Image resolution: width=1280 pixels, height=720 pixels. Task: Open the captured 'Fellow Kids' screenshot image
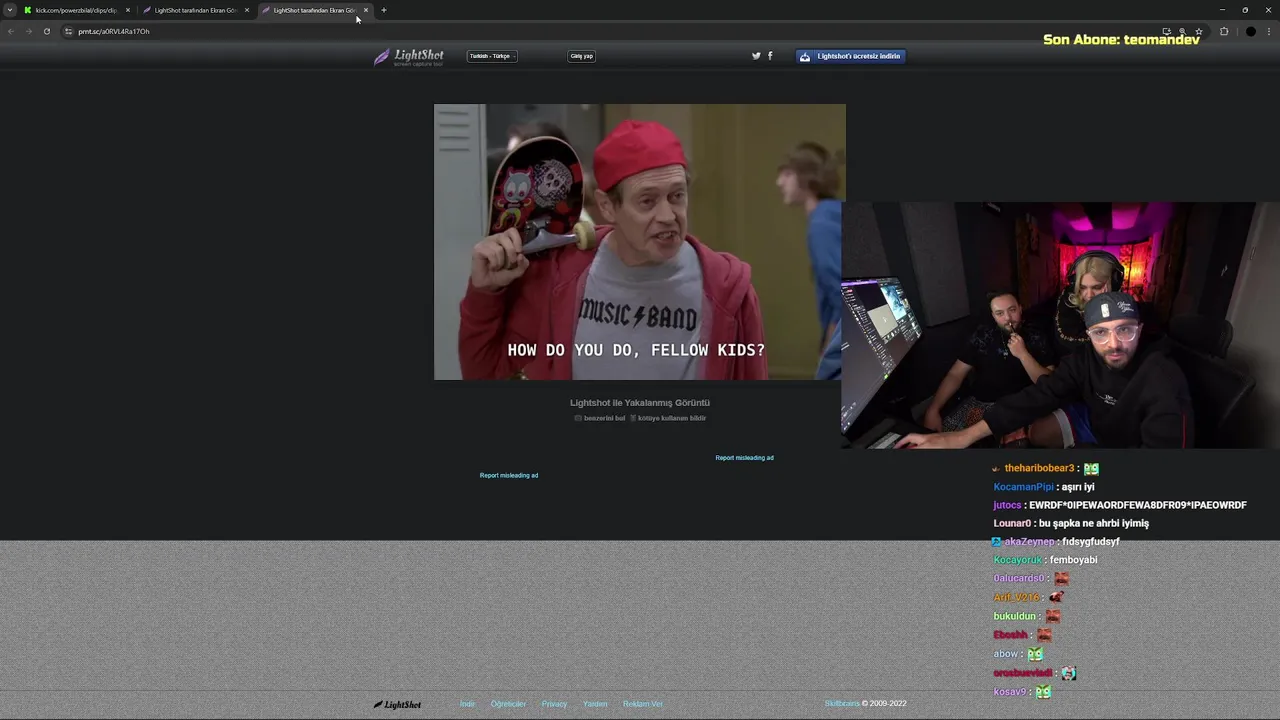(639, 242)
